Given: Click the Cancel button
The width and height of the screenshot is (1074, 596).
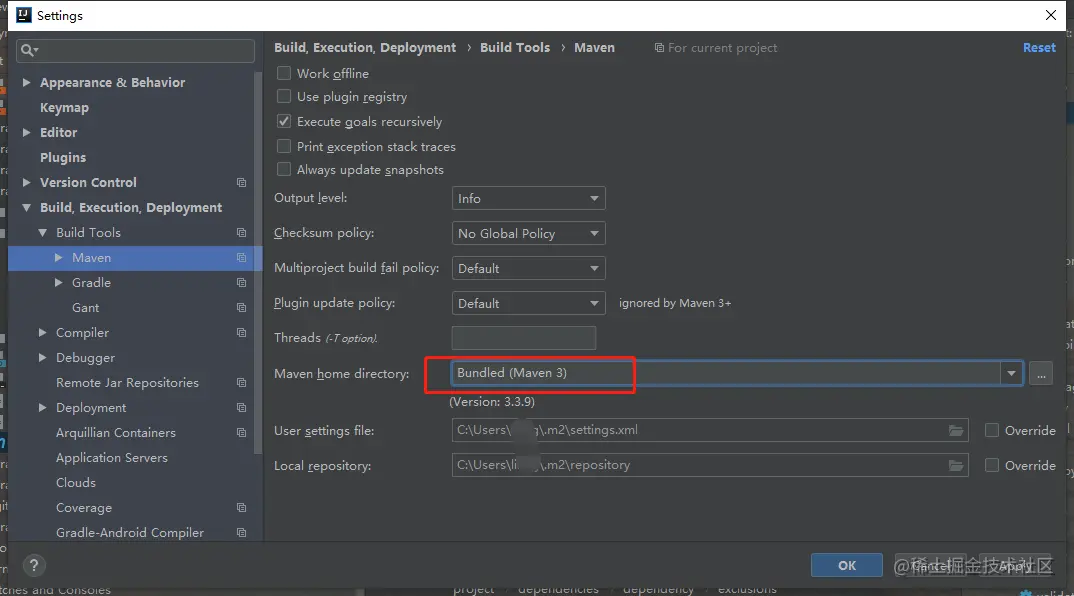Looking at the screenshot, I should coord(930,565).
